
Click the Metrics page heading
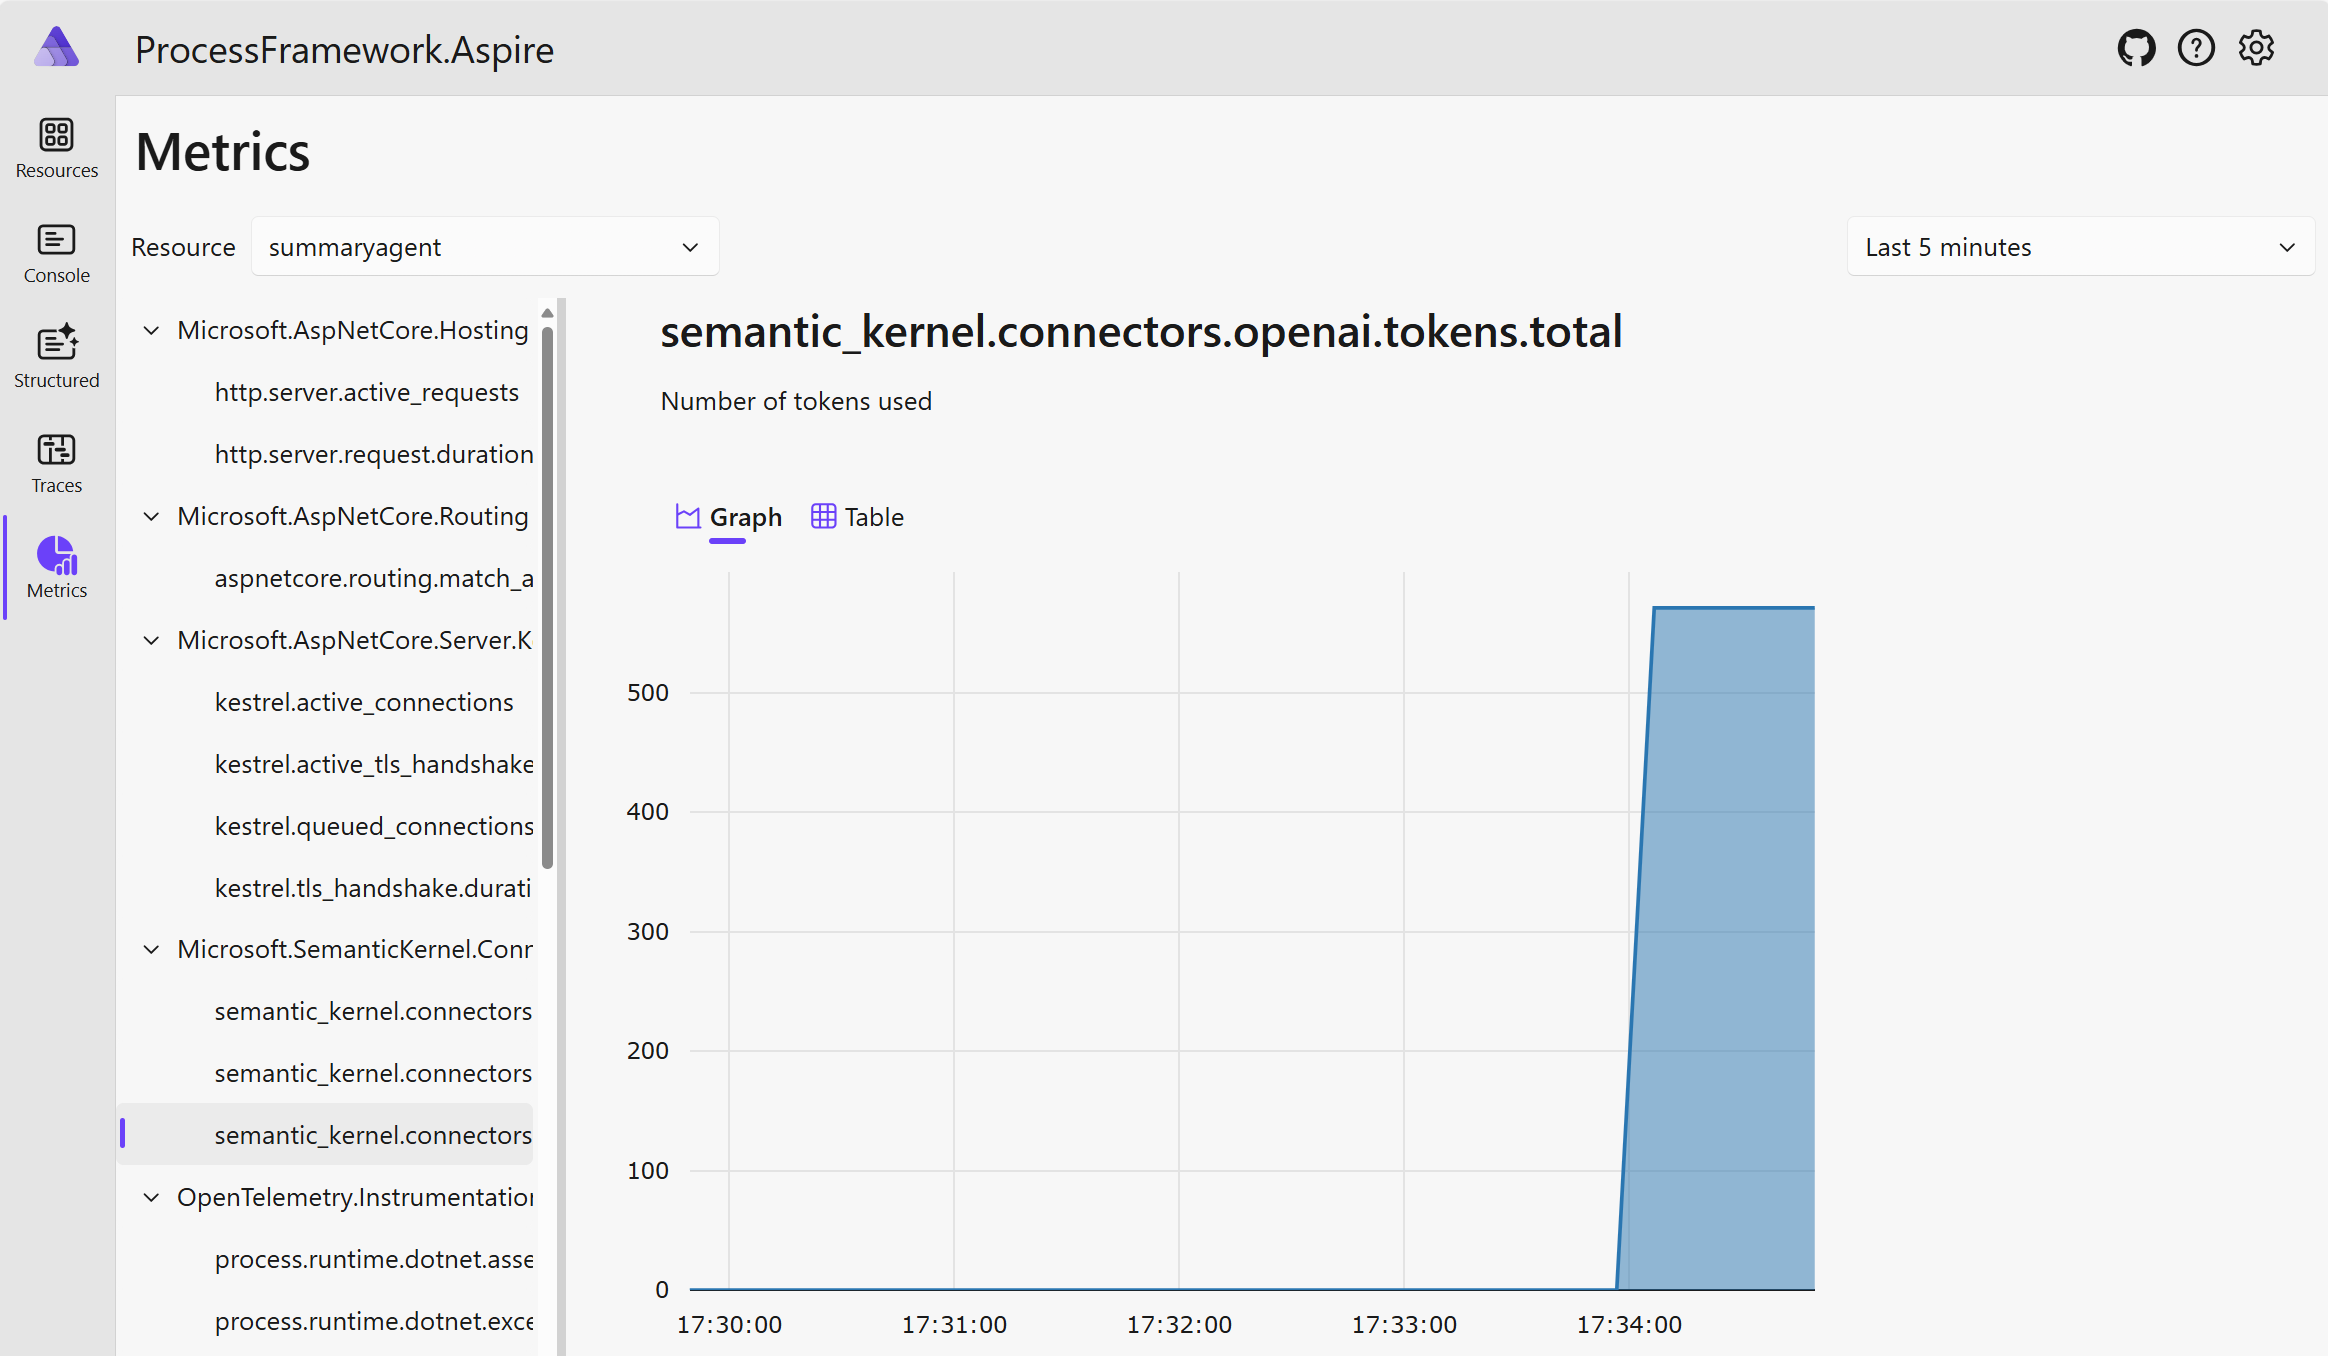(223, 152)
